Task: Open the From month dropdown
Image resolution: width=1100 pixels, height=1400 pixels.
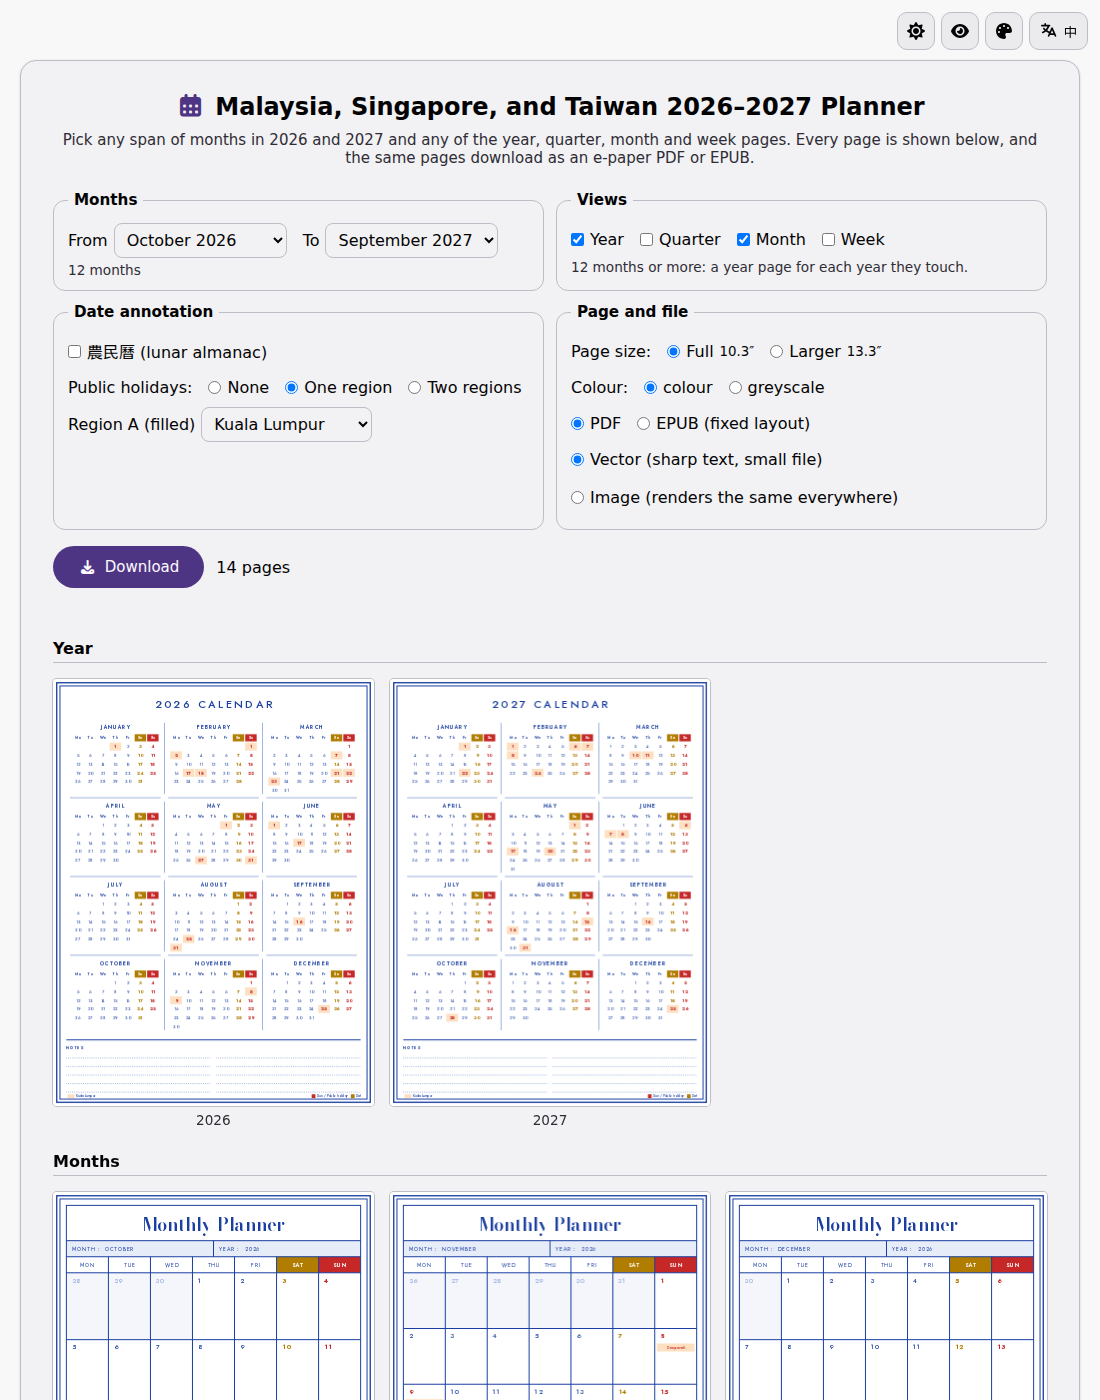Action: pos(201,241)
